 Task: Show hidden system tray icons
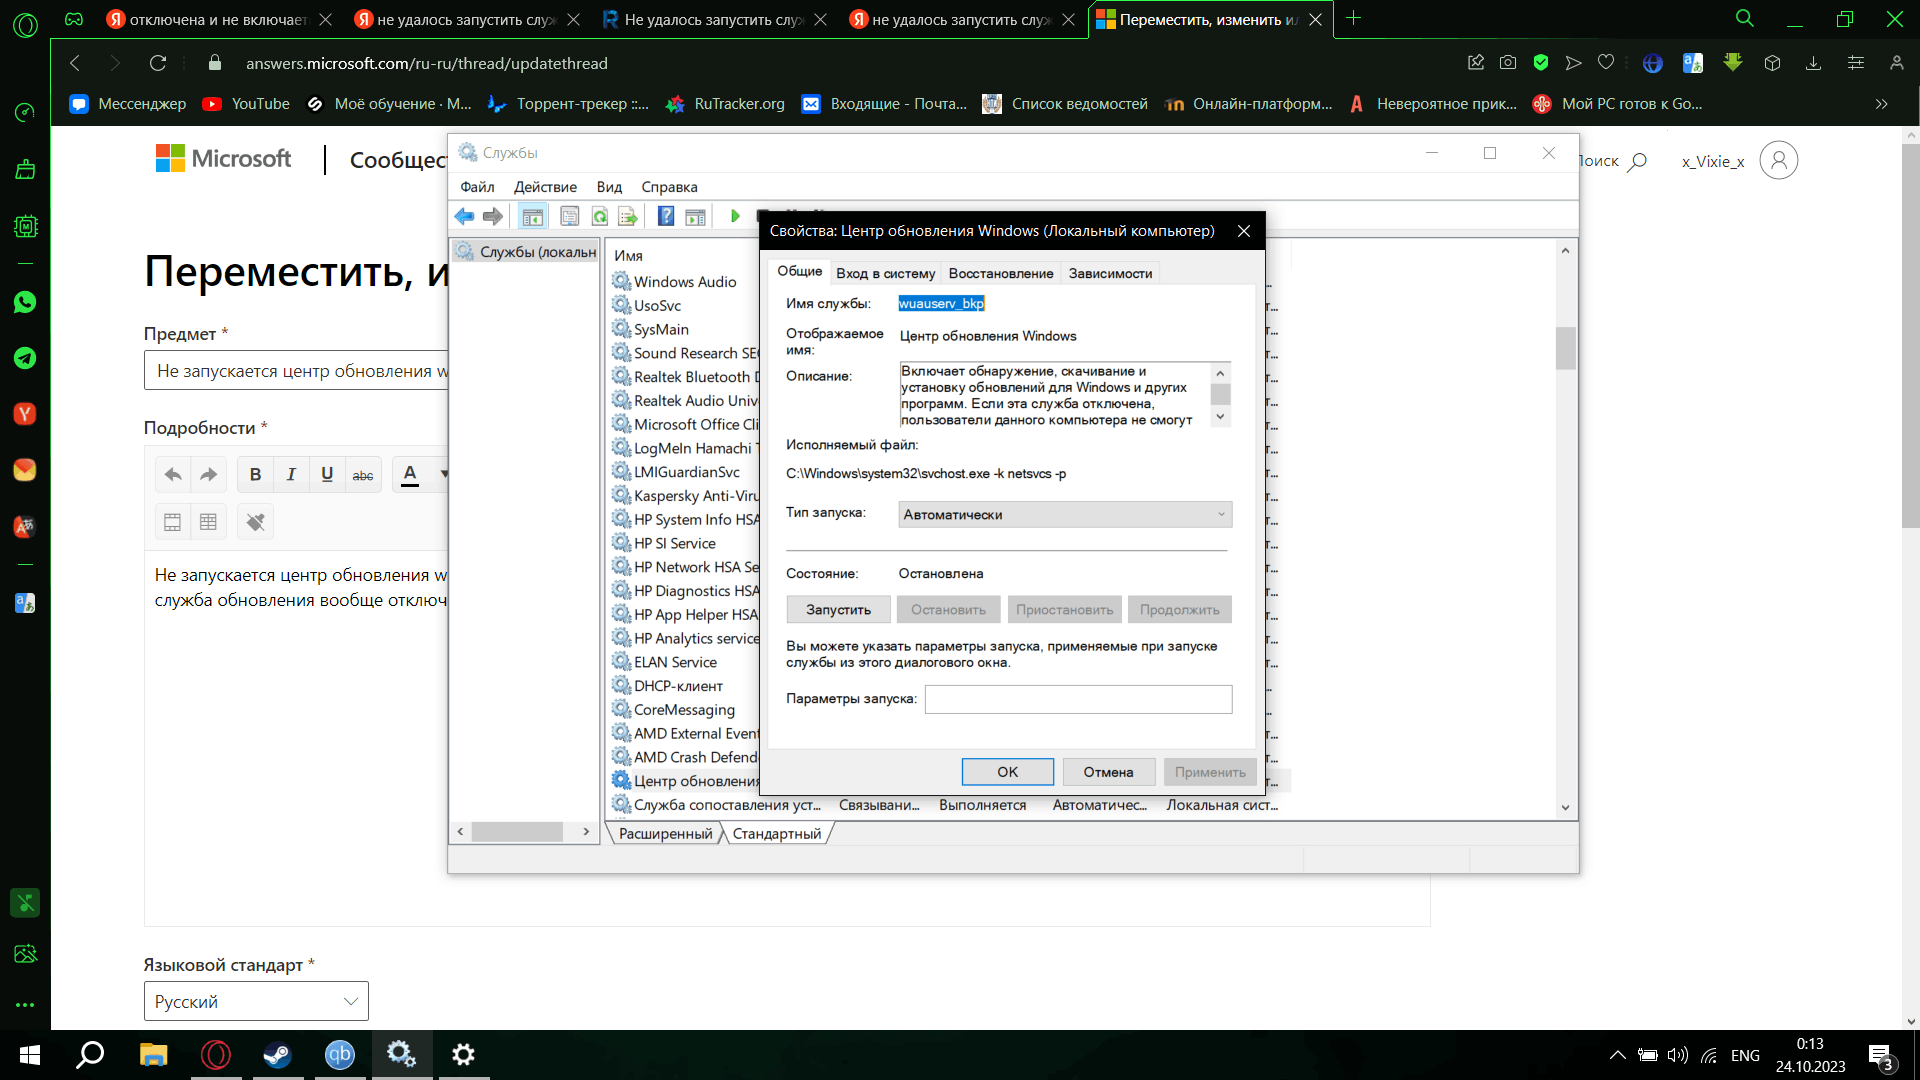(1617, 1055)
